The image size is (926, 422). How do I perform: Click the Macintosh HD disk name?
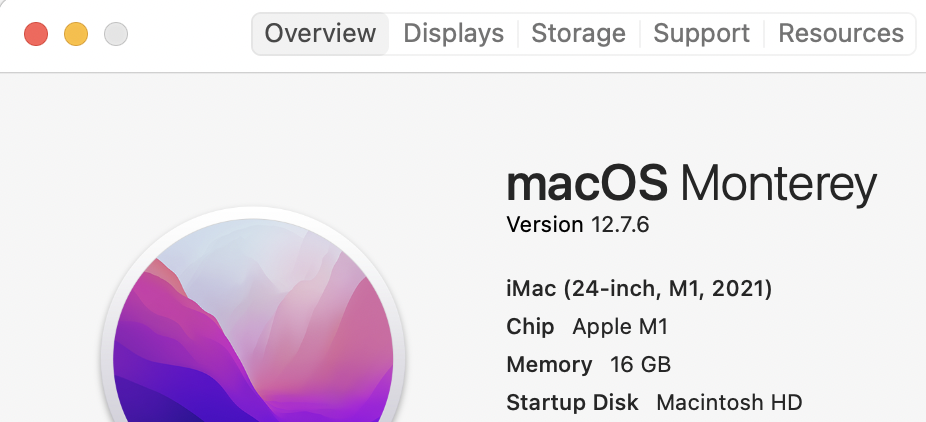point(729,403)
